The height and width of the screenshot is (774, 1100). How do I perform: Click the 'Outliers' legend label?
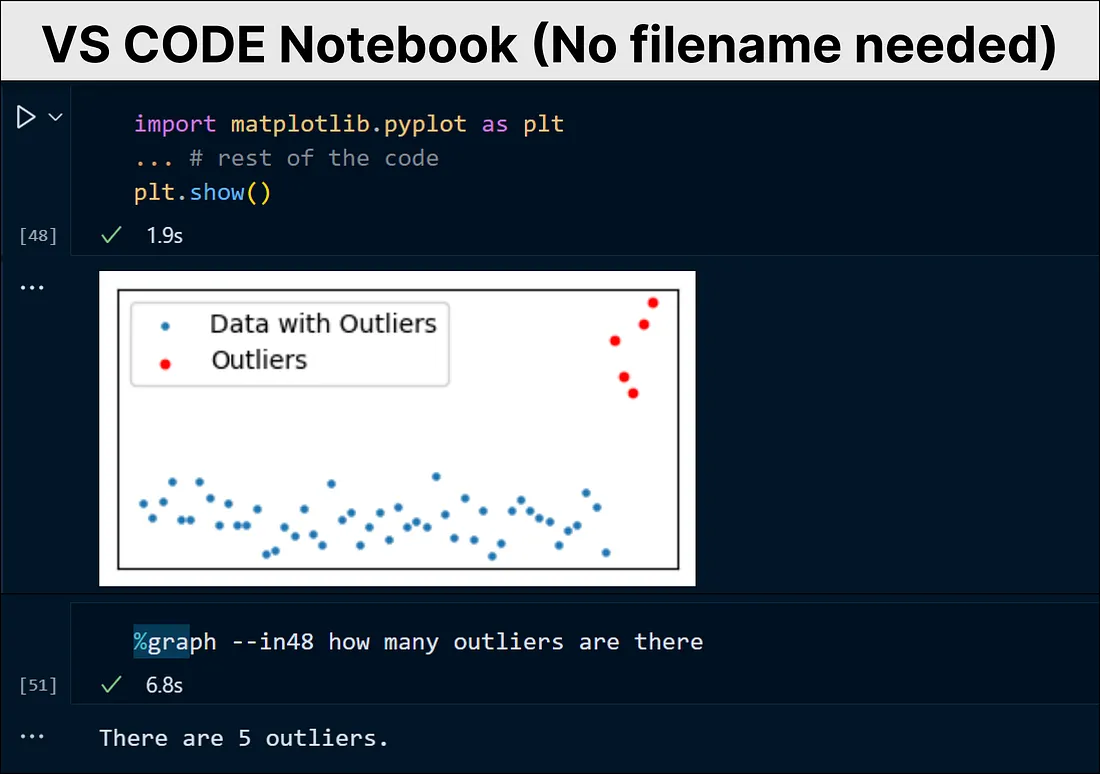[260, 360]
